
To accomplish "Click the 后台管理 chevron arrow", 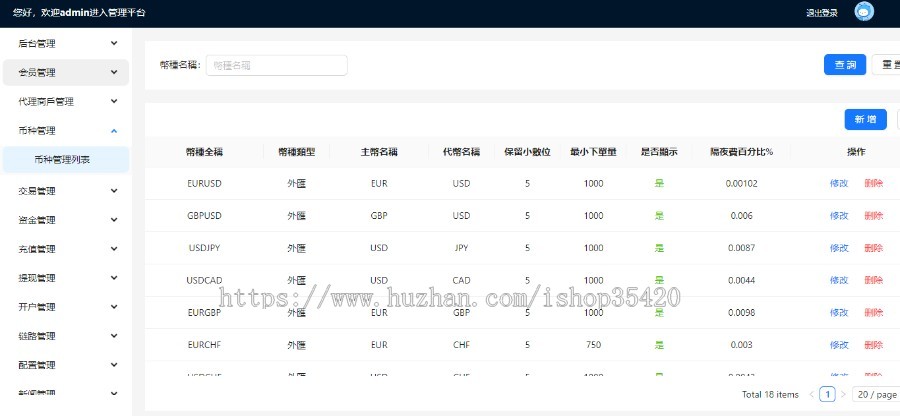I will click(114, 43).
